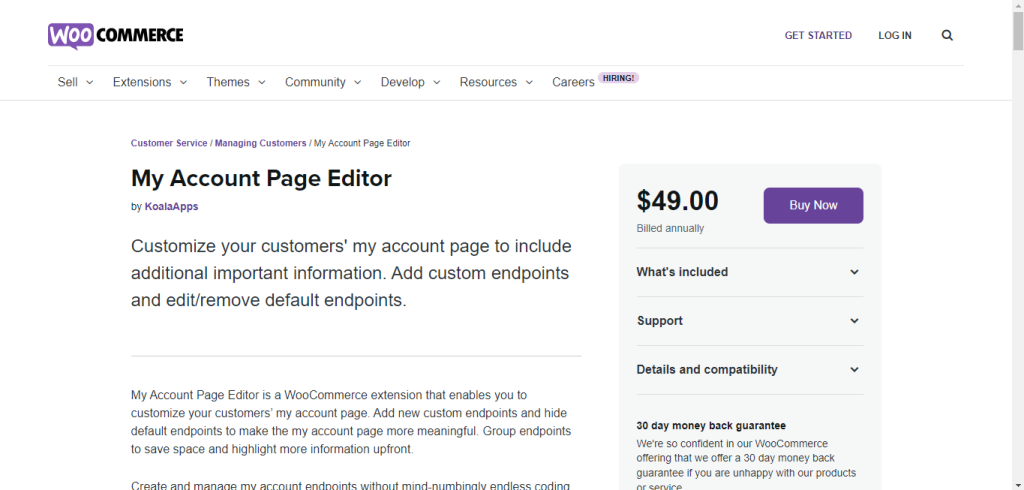Click the Get Started link
The width and height of the screenshot is (1024, 490).
pos(818,35)
